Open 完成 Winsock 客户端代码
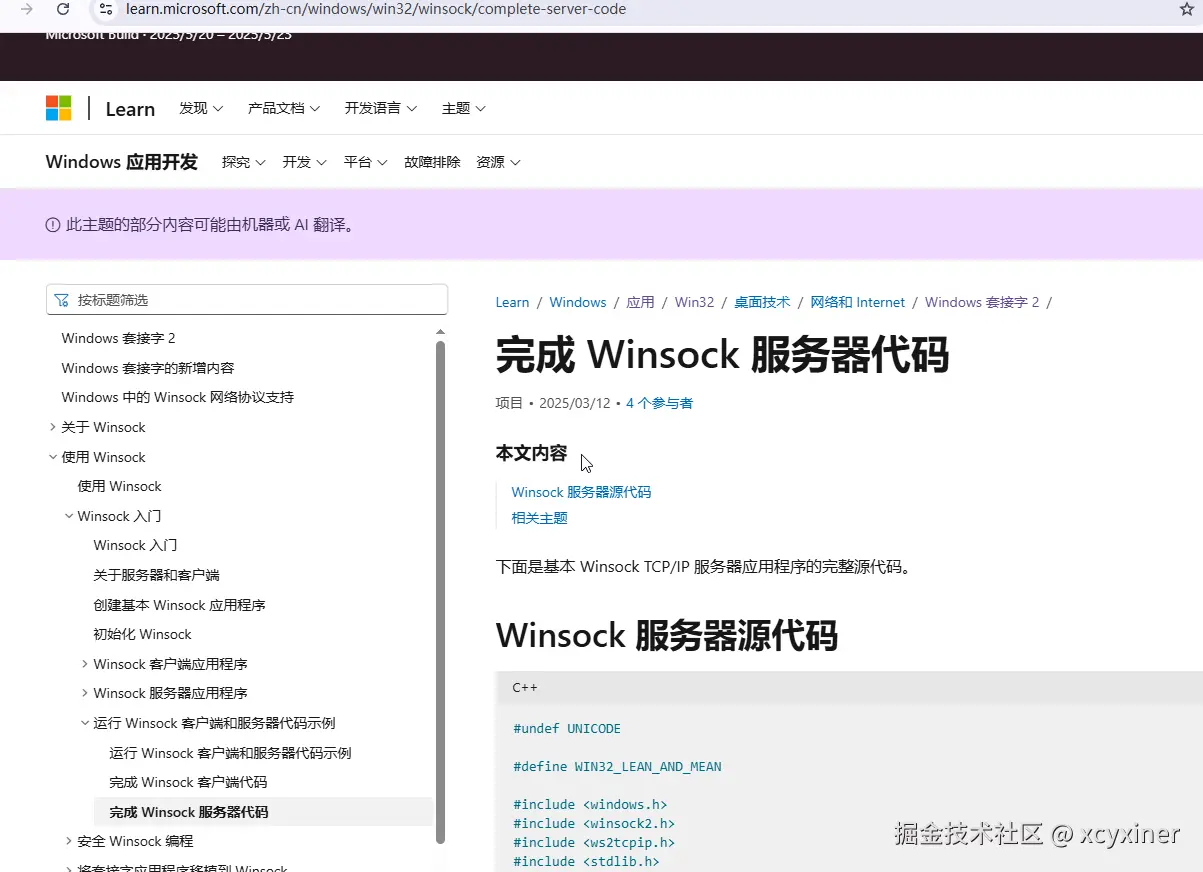This screenshot has height=872, width=1203. click(188, 782)
